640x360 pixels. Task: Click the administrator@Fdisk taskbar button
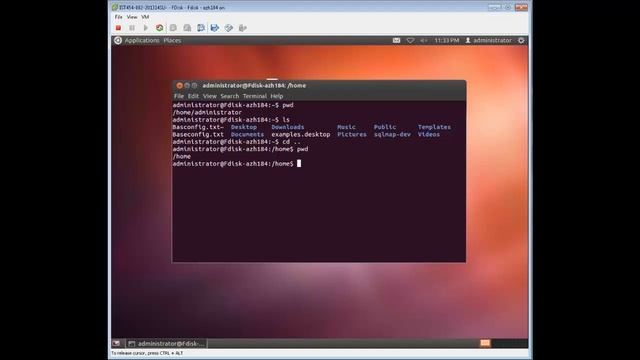[x=166, y=344]
